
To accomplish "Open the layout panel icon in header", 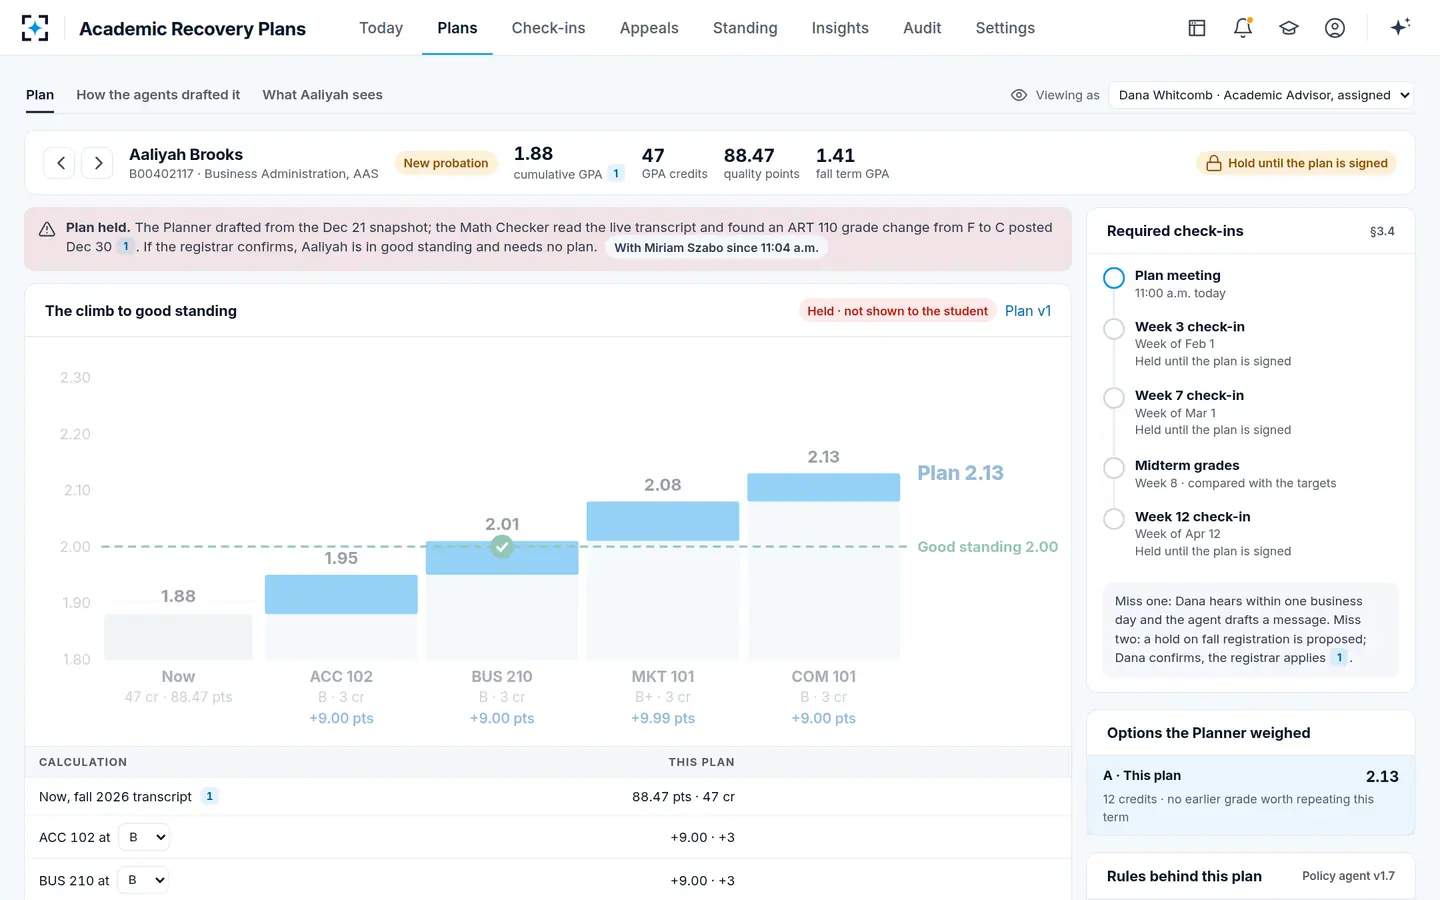I will click(x=1197, y=28).
